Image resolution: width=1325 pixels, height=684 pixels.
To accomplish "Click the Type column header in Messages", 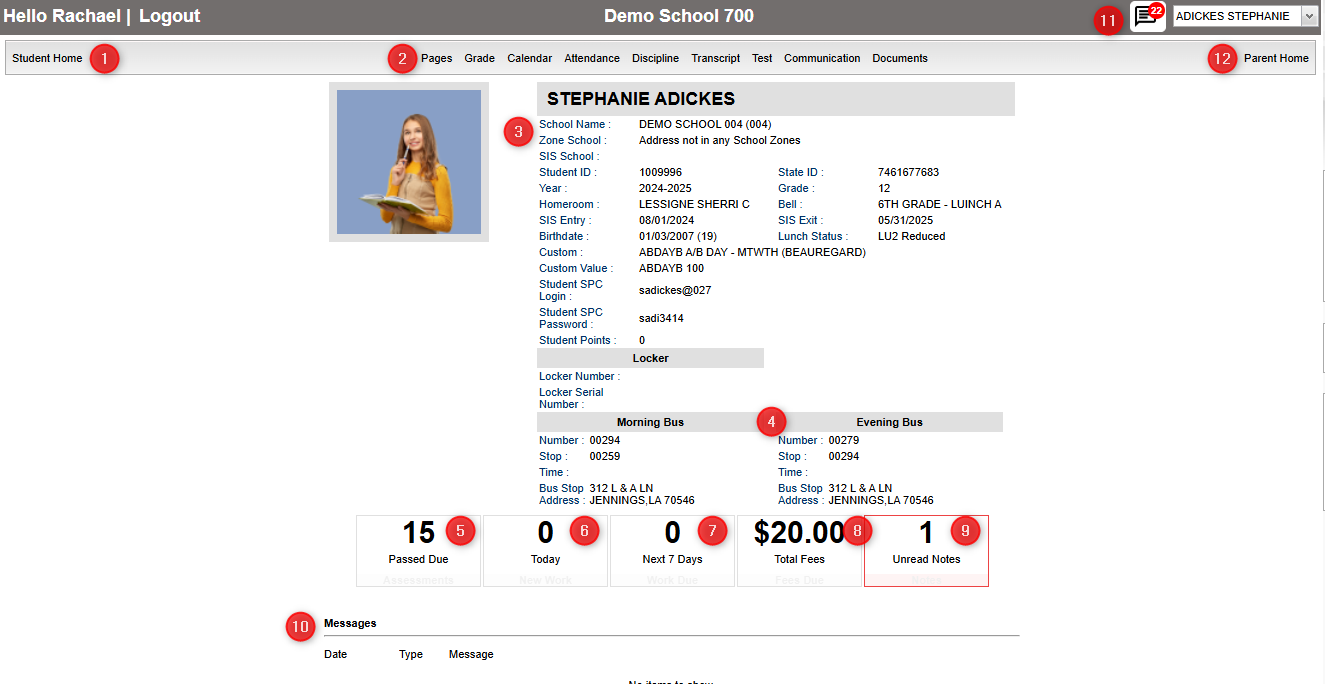I will click(411, 654).
